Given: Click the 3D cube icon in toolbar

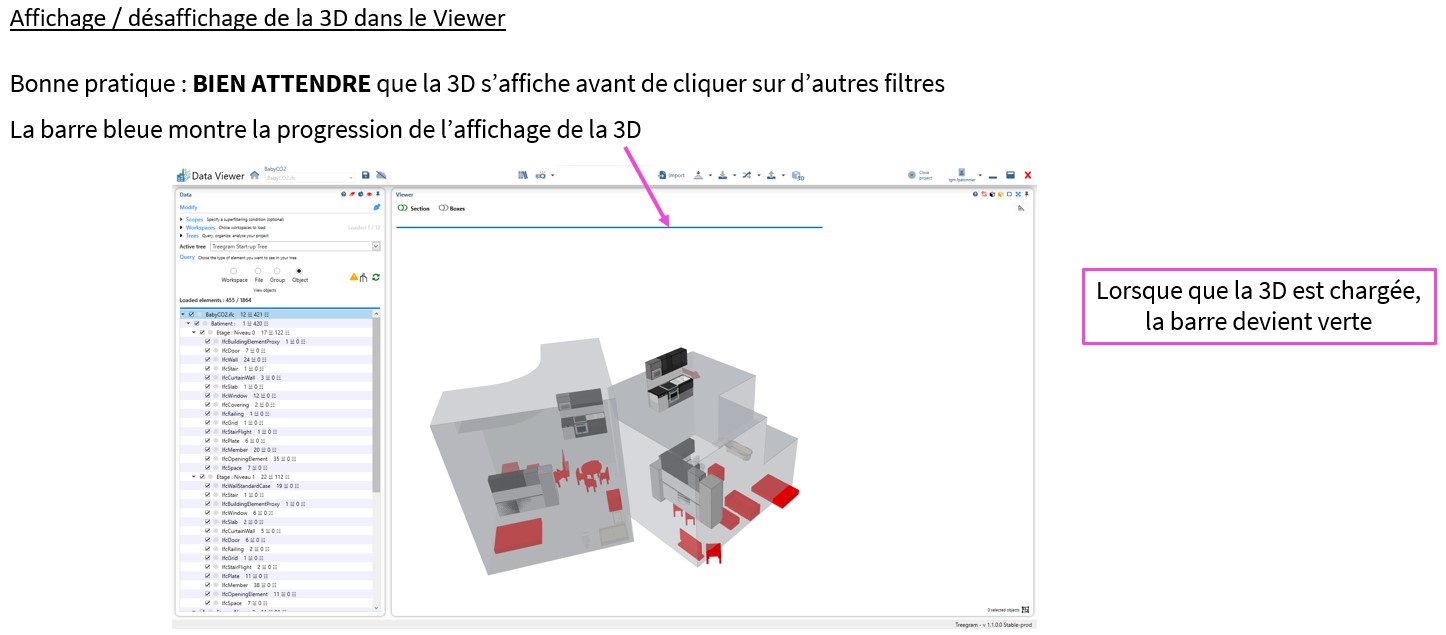Looking at the screenshot, I should click(x=798, y=176).
